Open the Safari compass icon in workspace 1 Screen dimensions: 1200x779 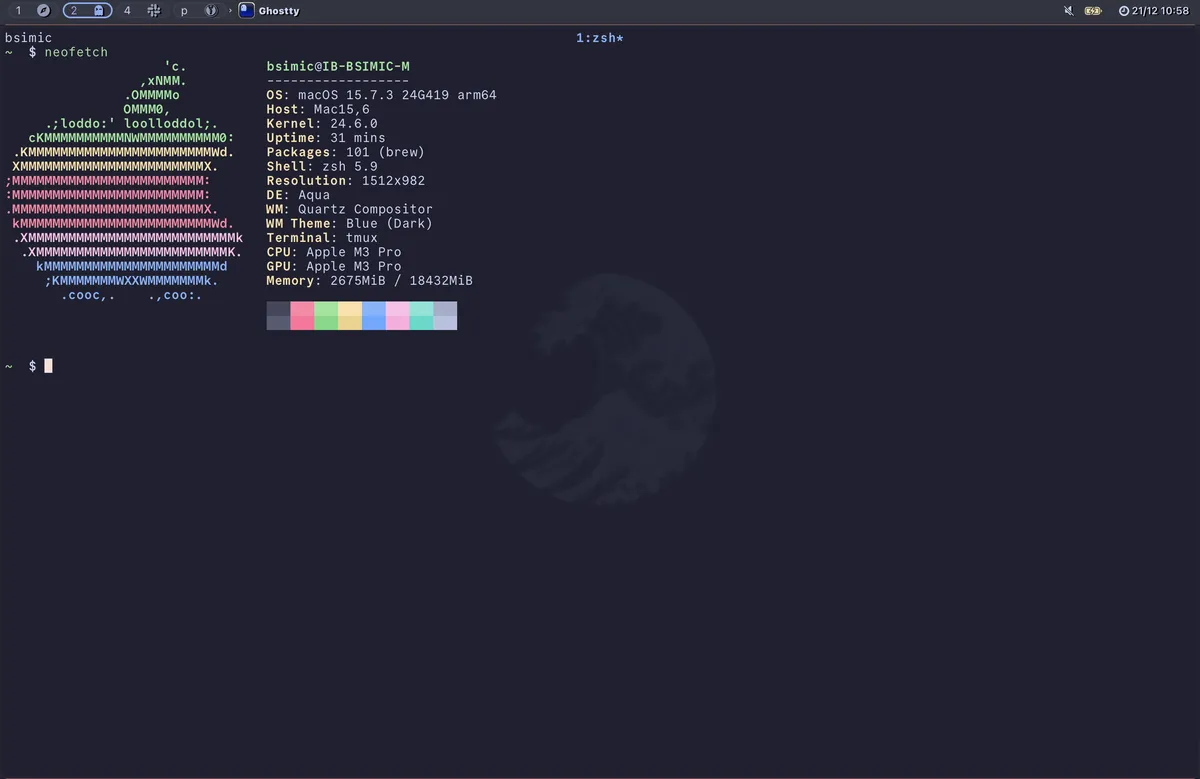43,10
